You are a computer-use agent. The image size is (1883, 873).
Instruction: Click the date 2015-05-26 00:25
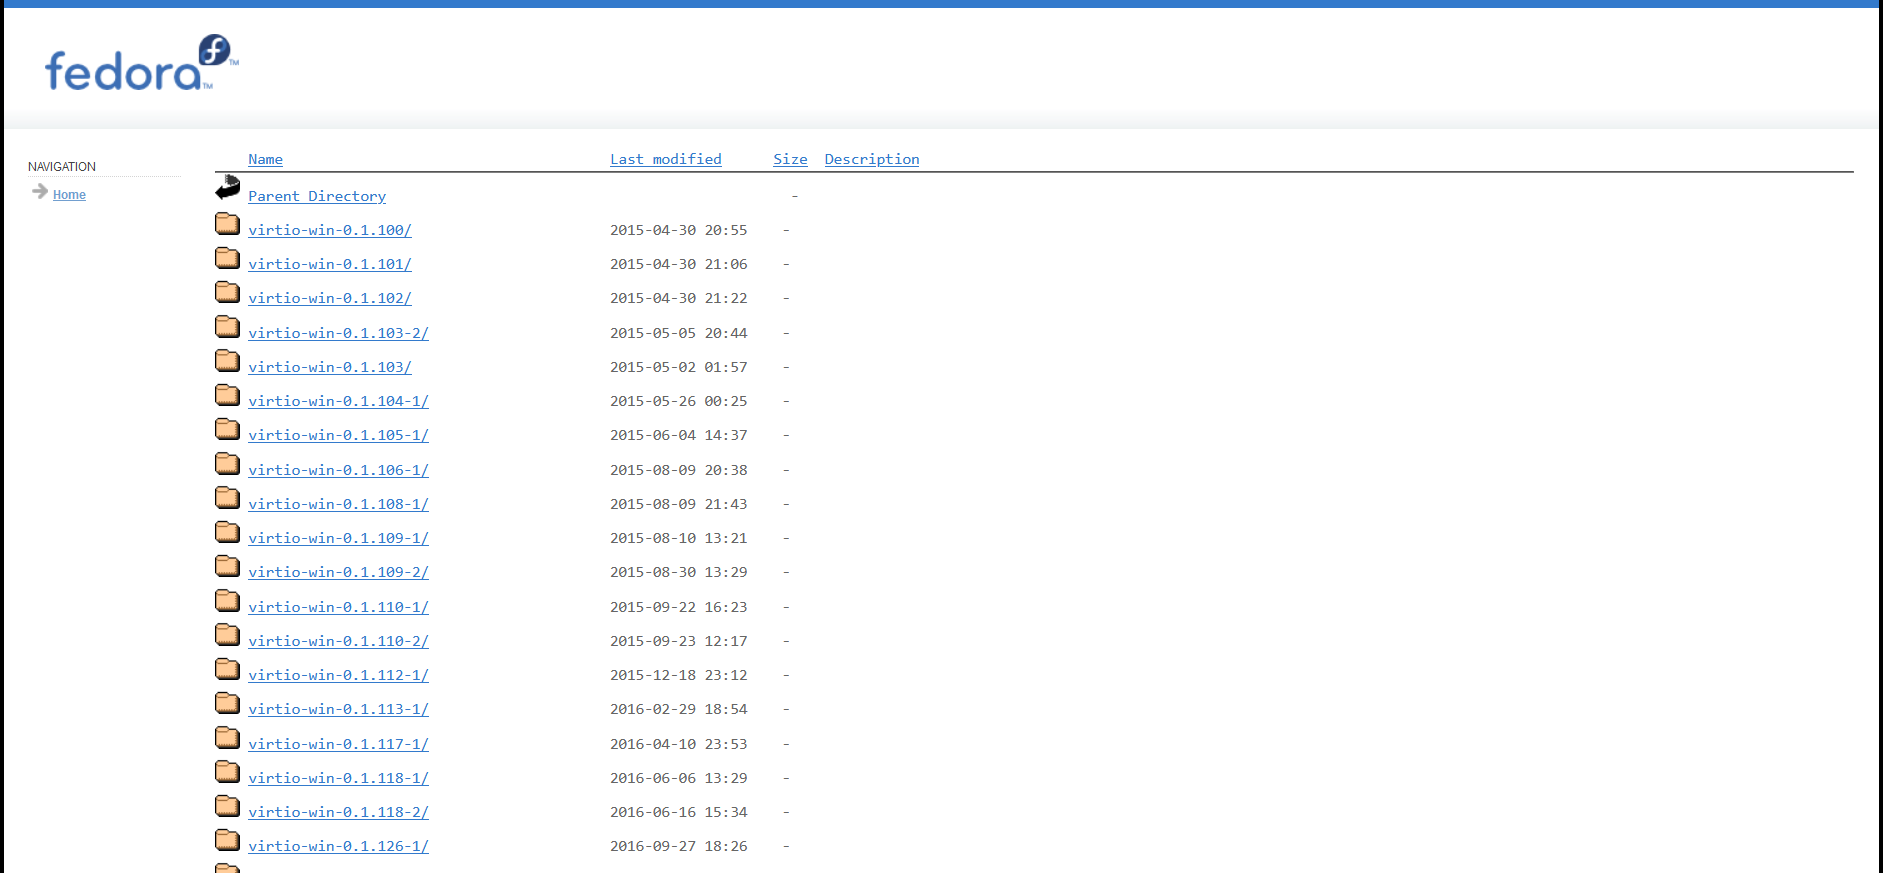[679, 401]
